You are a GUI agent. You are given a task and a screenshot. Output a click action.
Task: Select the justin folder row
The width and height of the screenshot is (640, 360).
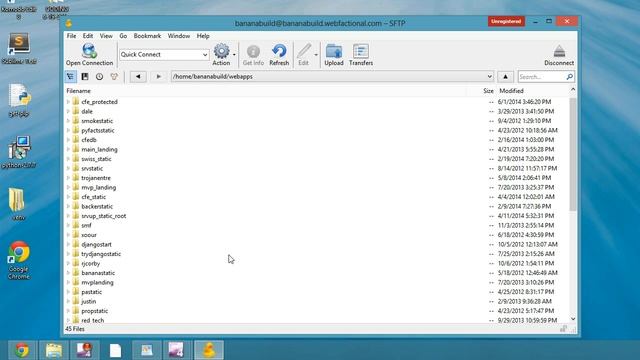pos(318,301)
